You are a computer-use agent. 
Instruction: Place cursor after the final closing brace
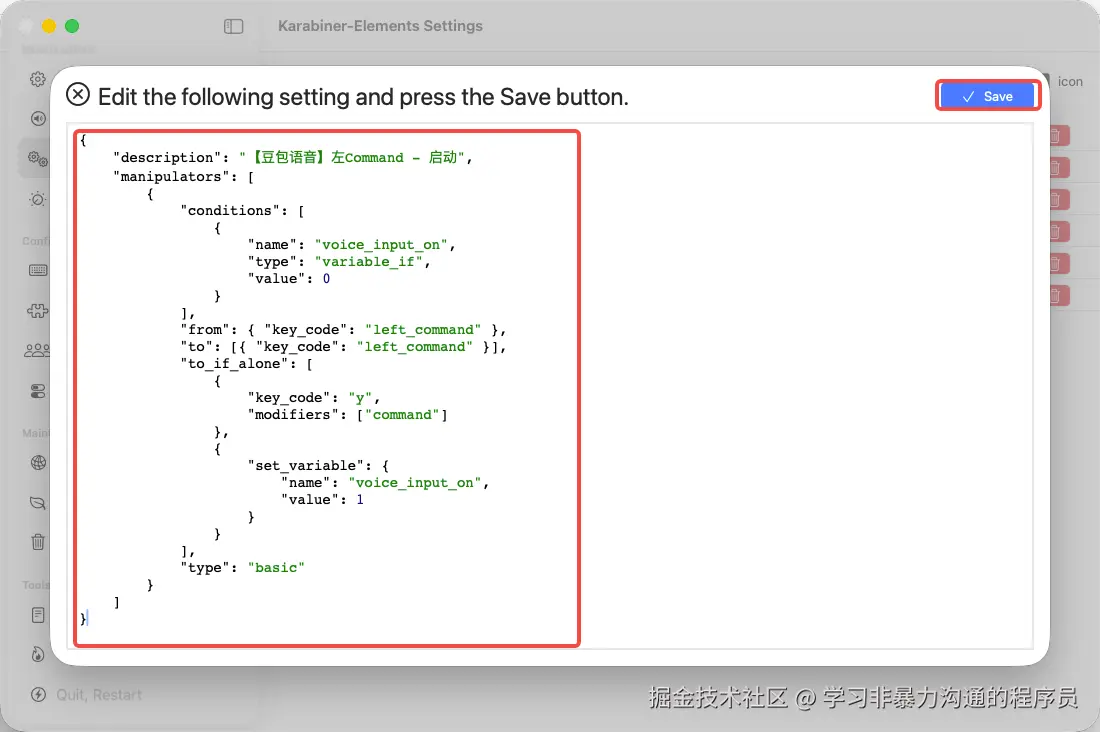tap(88, 618)
